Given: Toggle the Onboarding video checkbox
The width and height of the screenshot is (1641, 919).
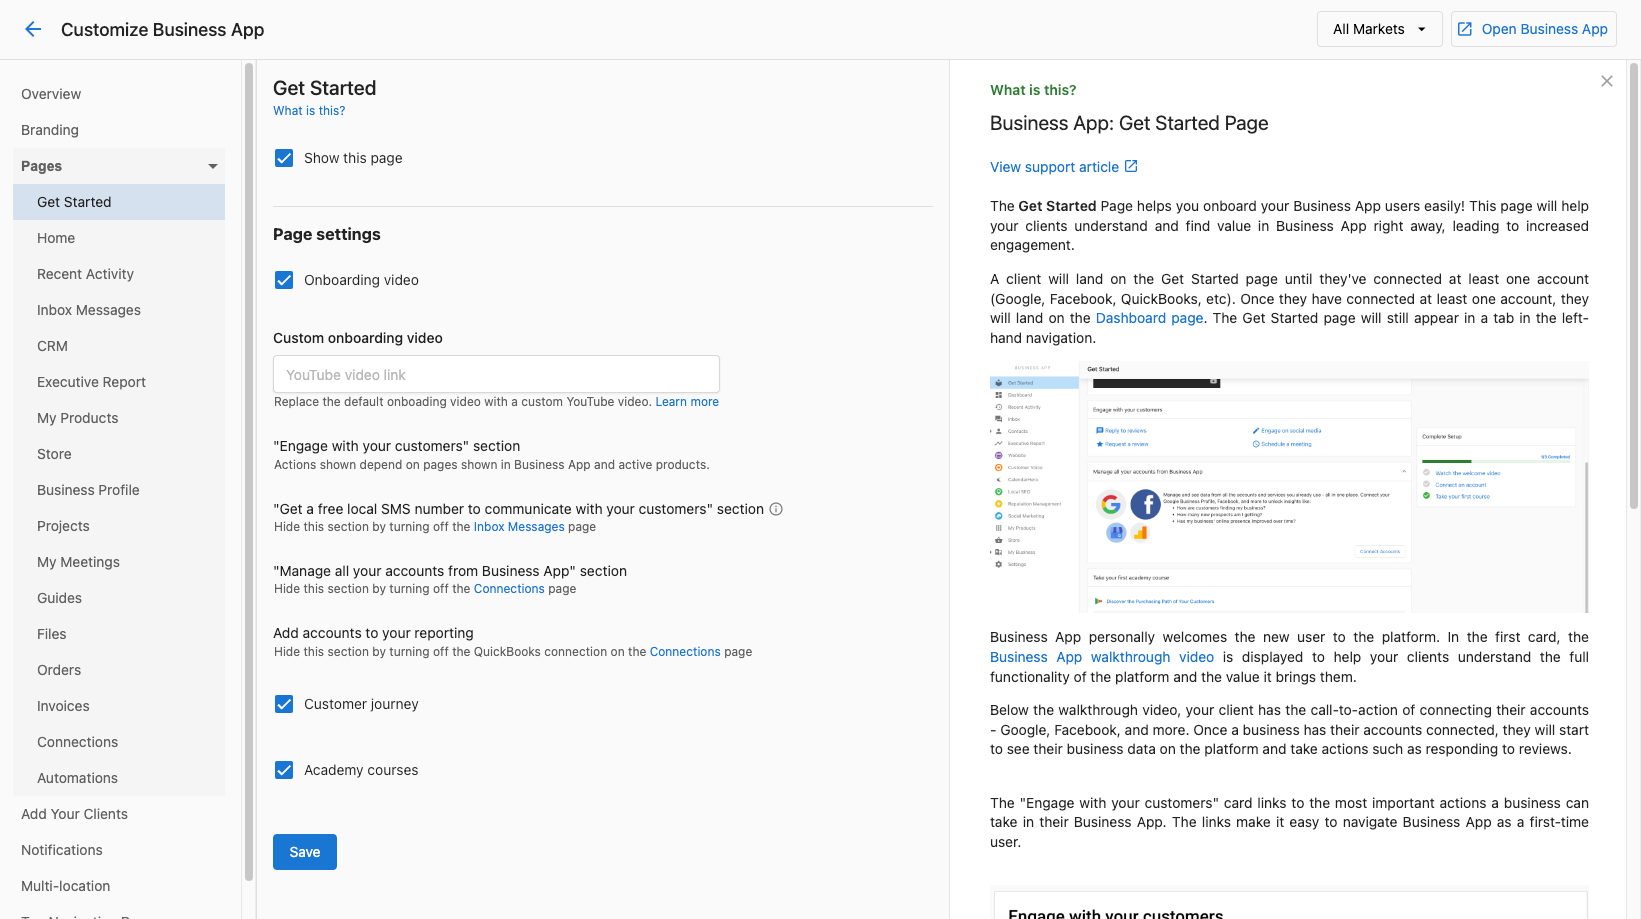Looking at the screenshot, I should click(284, 280).
